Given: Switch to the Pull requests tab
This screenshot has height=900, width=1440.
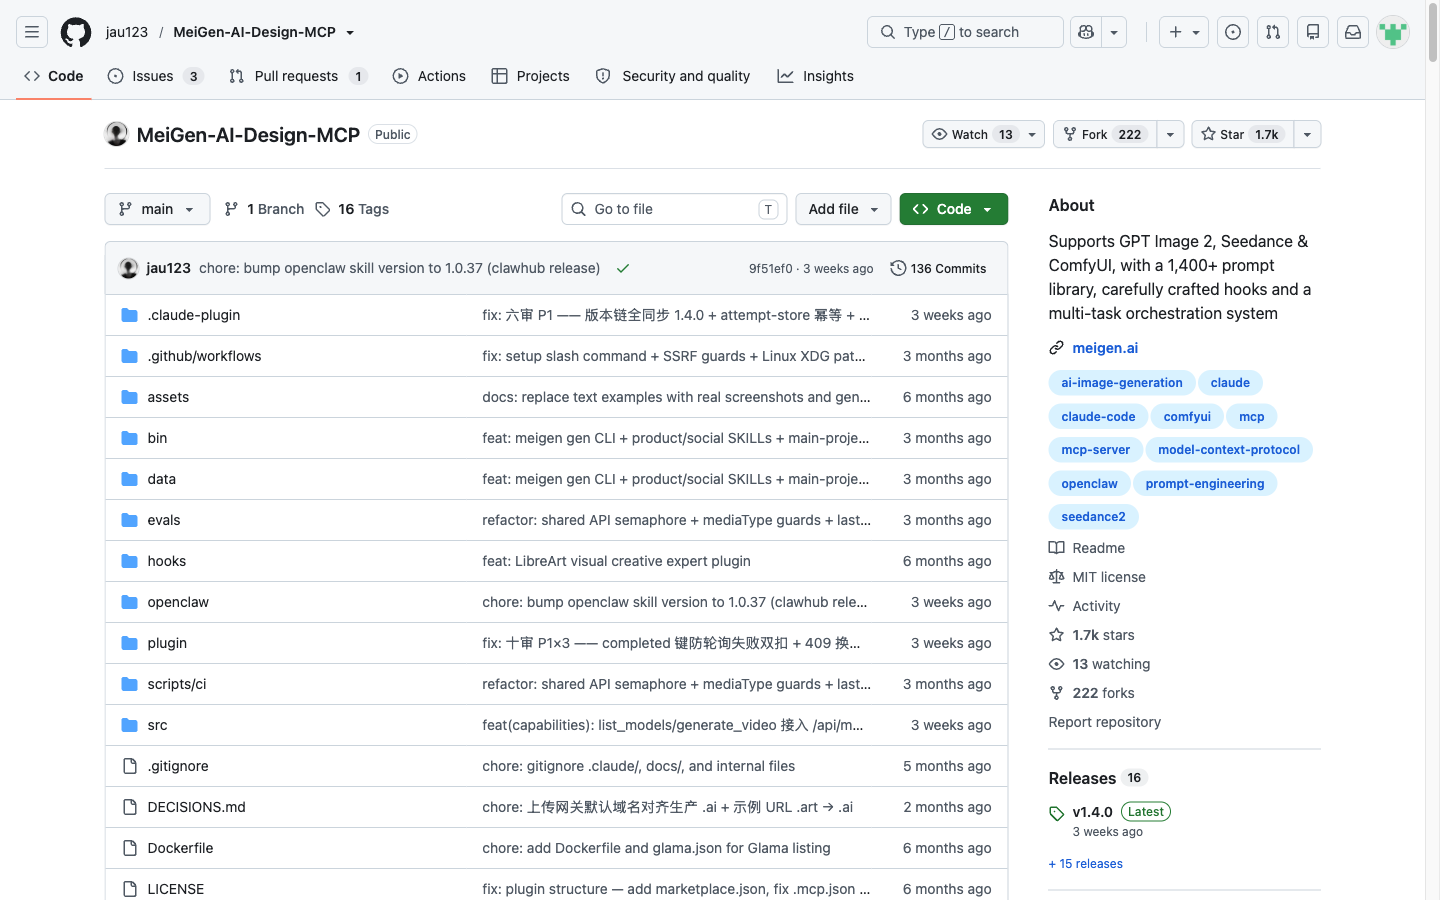Looking at the screenshot, I should [298, 76].
